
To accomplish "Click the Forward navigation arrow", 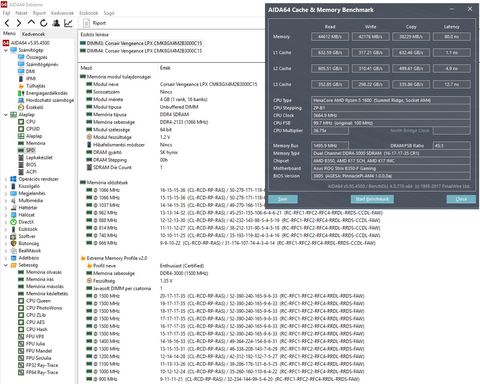I will pyautogui.click(x=19, y=23).
